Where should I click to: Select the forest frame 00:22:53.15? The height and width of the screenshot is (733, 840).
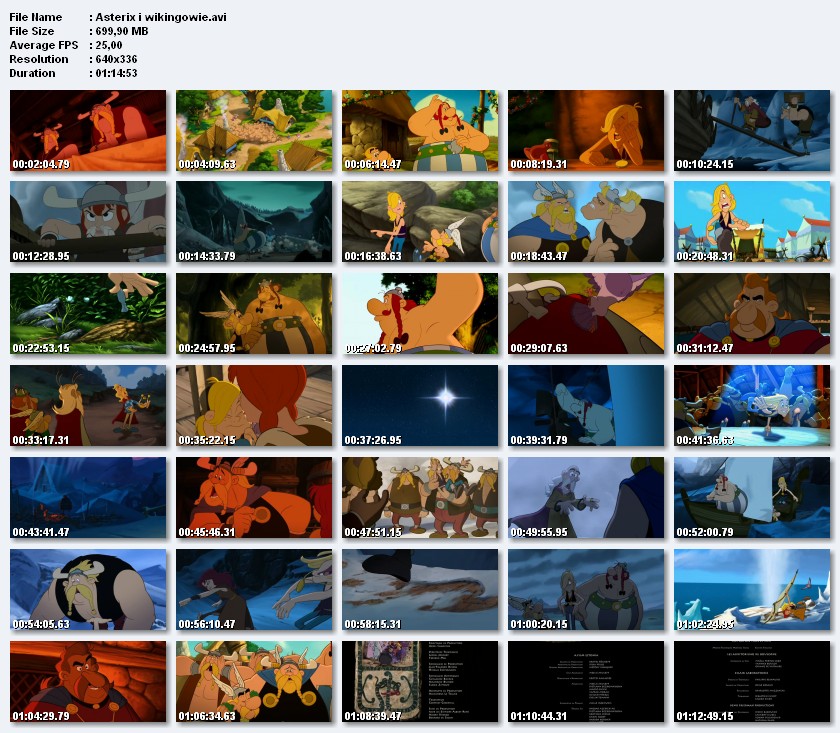tap(88, 314)
